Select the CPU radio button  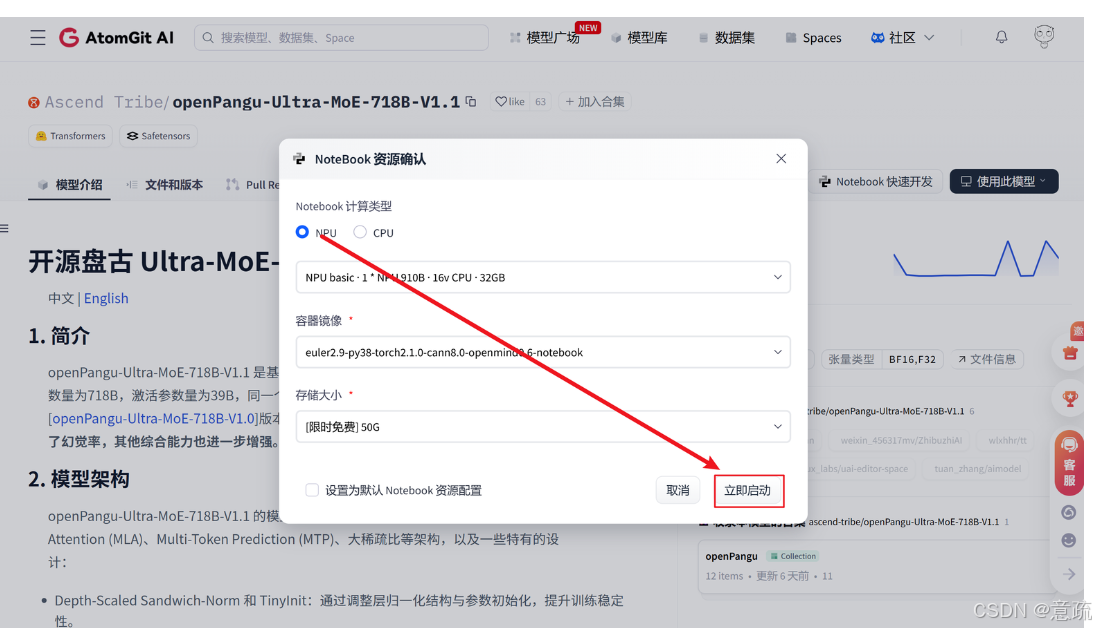click(360, 231)
